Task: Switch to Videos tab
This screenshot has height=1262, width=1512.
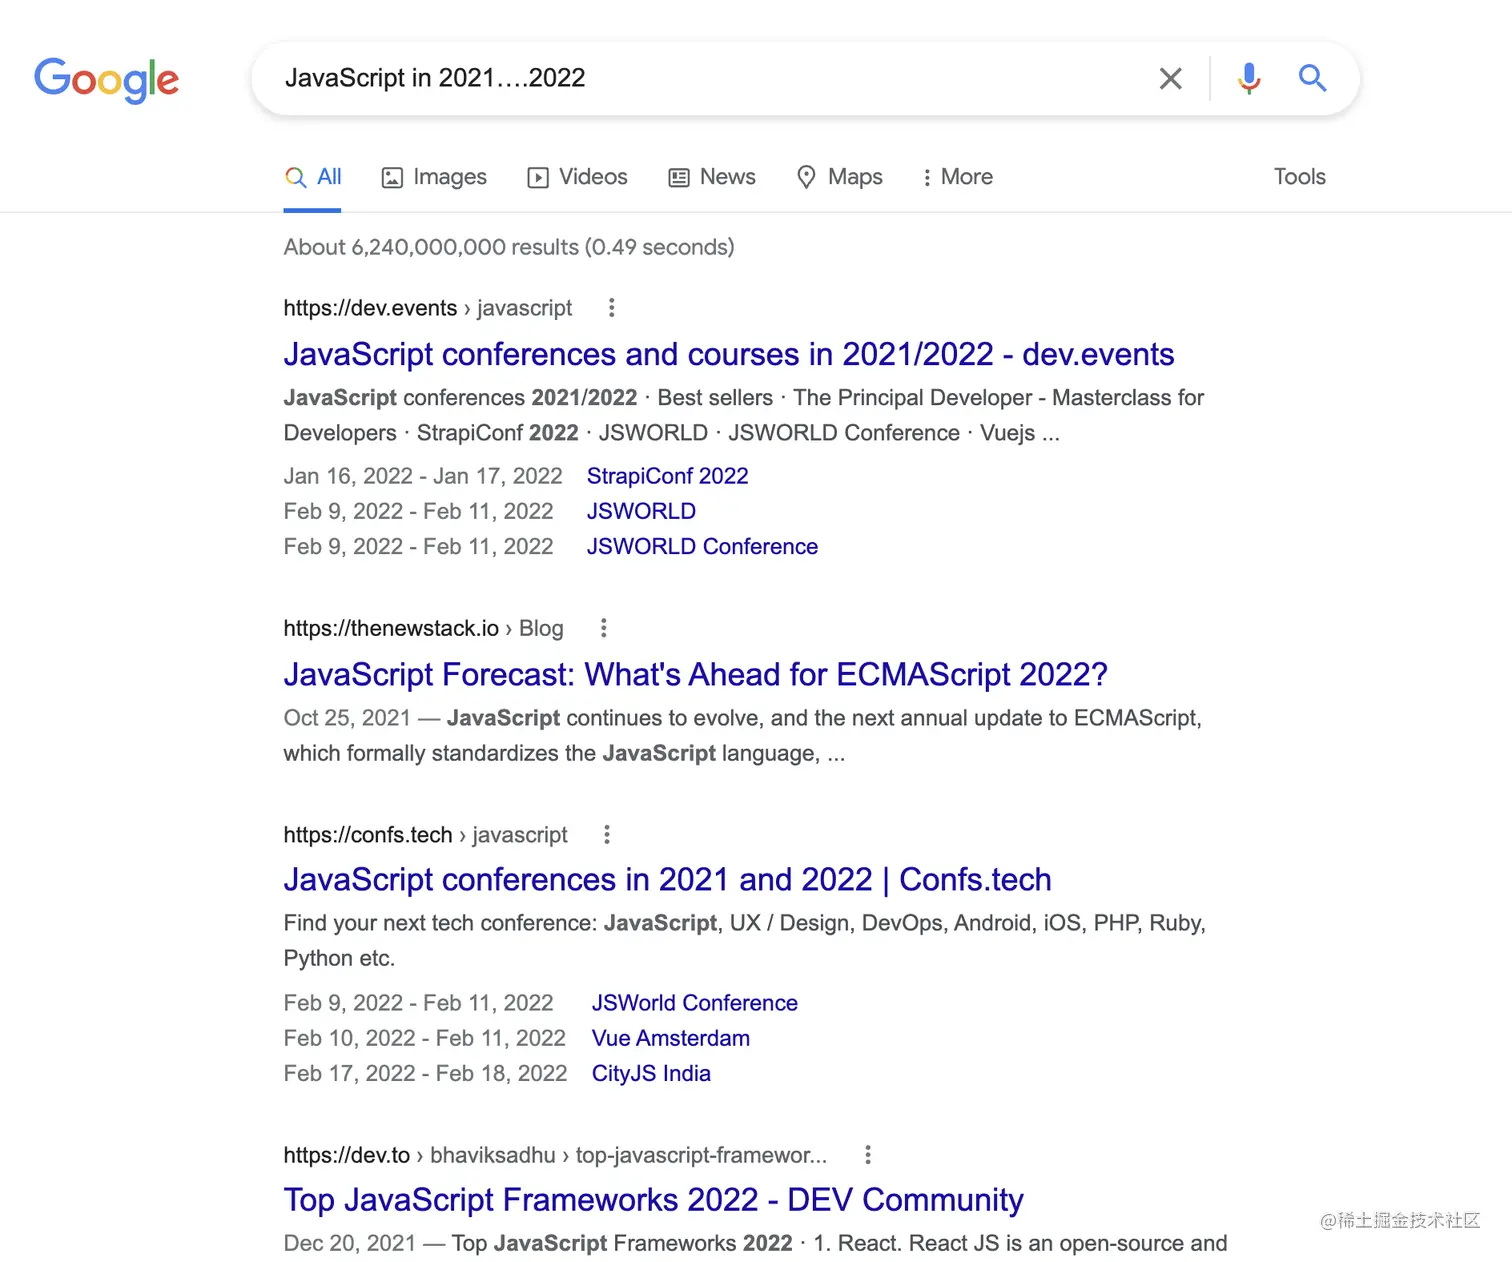Action: [577, 177]
